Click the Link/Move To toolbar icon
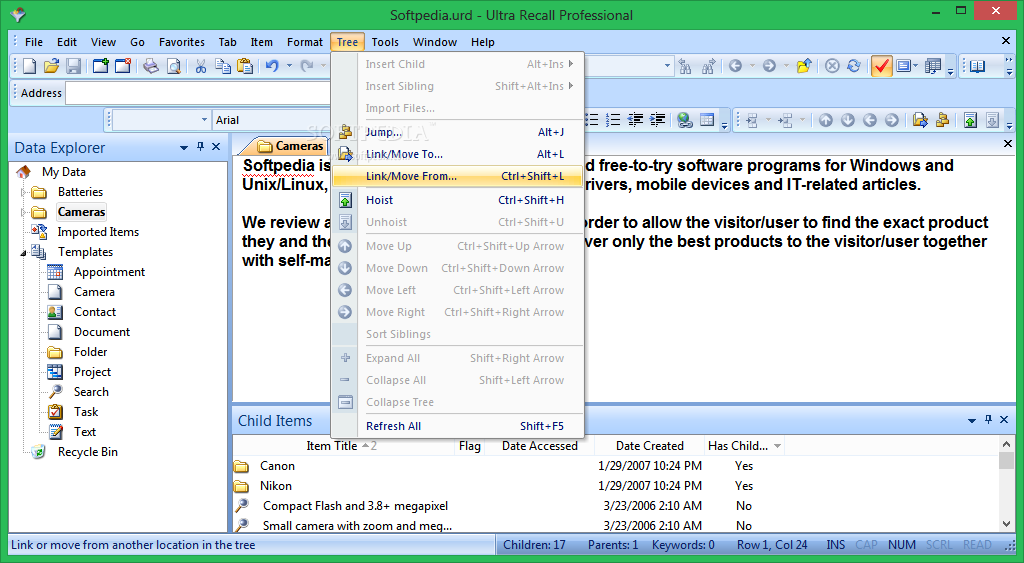Image resolution: width=1024 pixels, height=563 pixels. [x=920, y=120]
